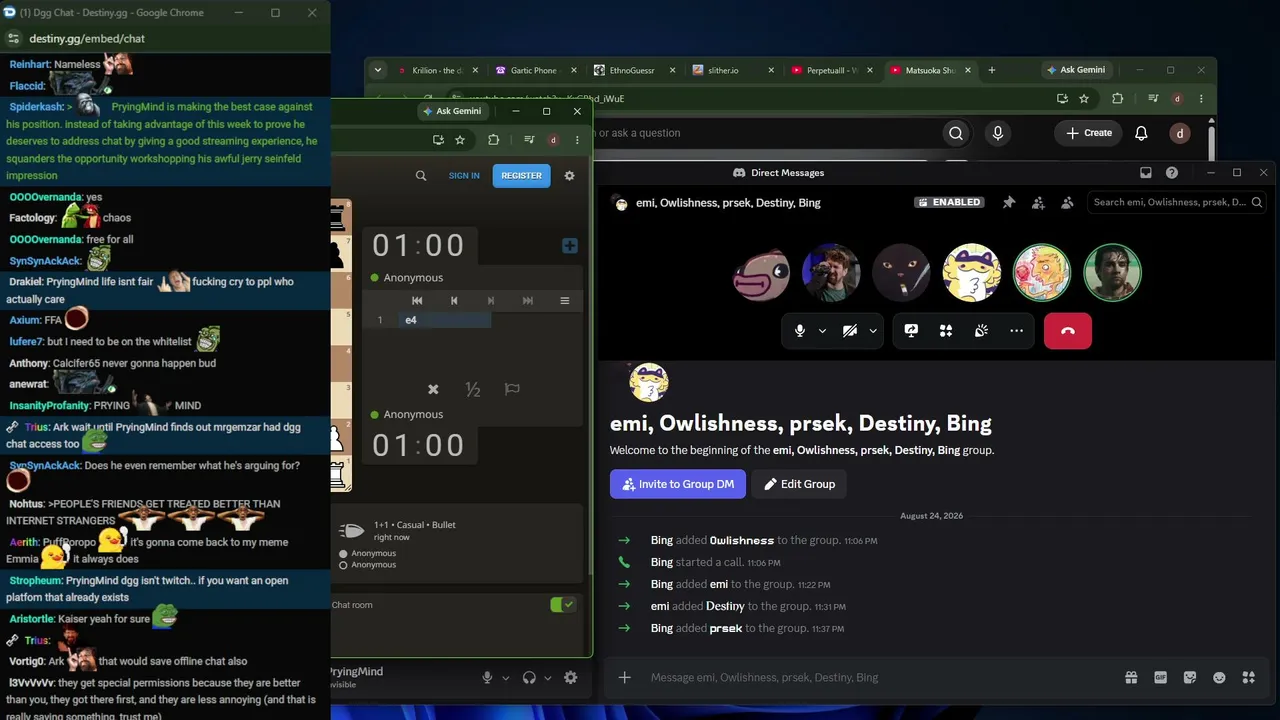Click the Discord search field
The width and height of the screenshot is (1280, 720).
(1177, 202)
